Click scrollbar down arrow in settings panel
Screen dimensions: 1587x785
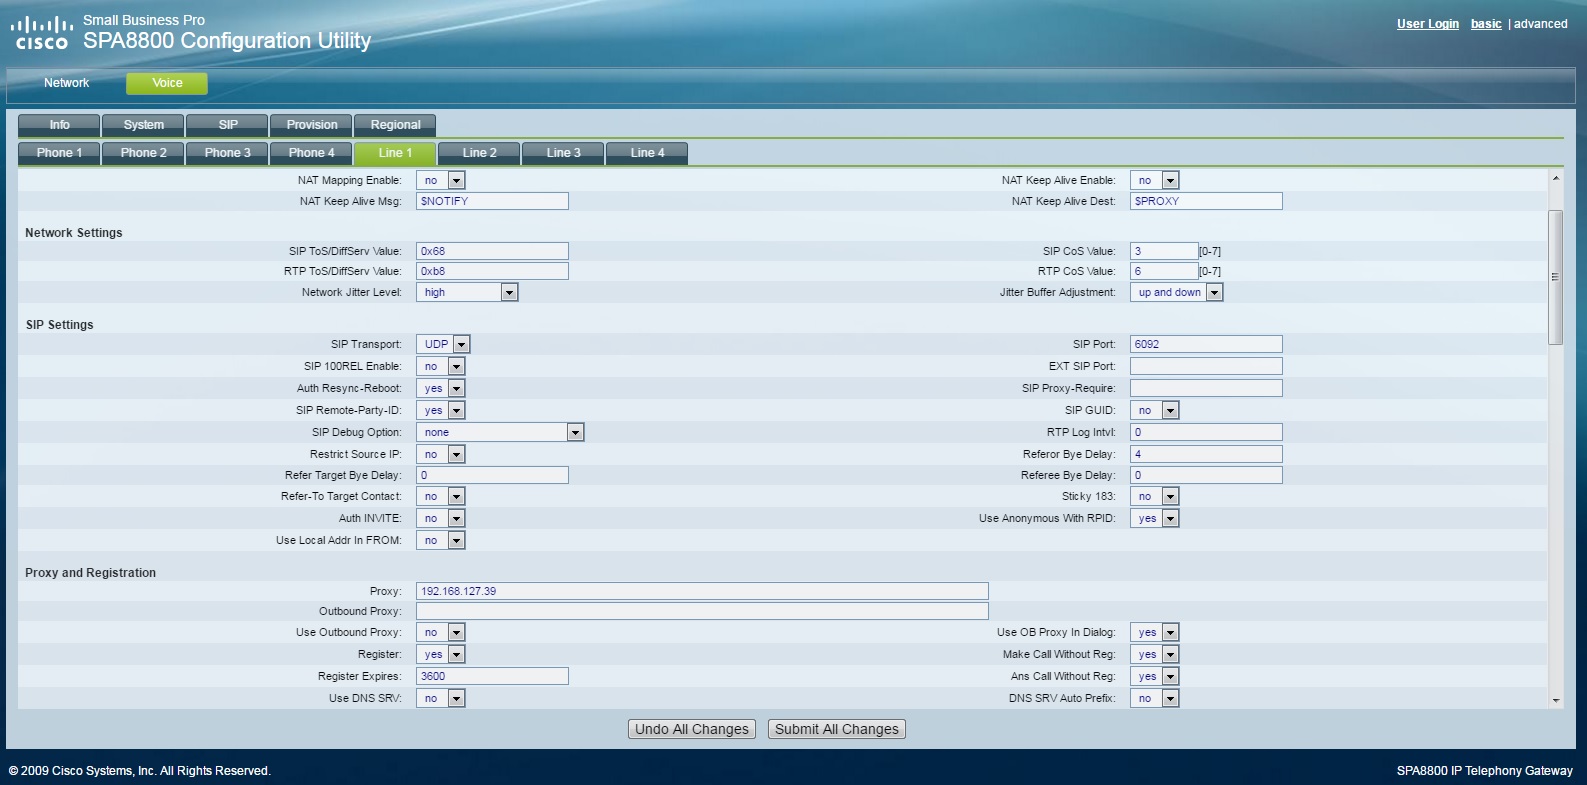(1555, 701)
